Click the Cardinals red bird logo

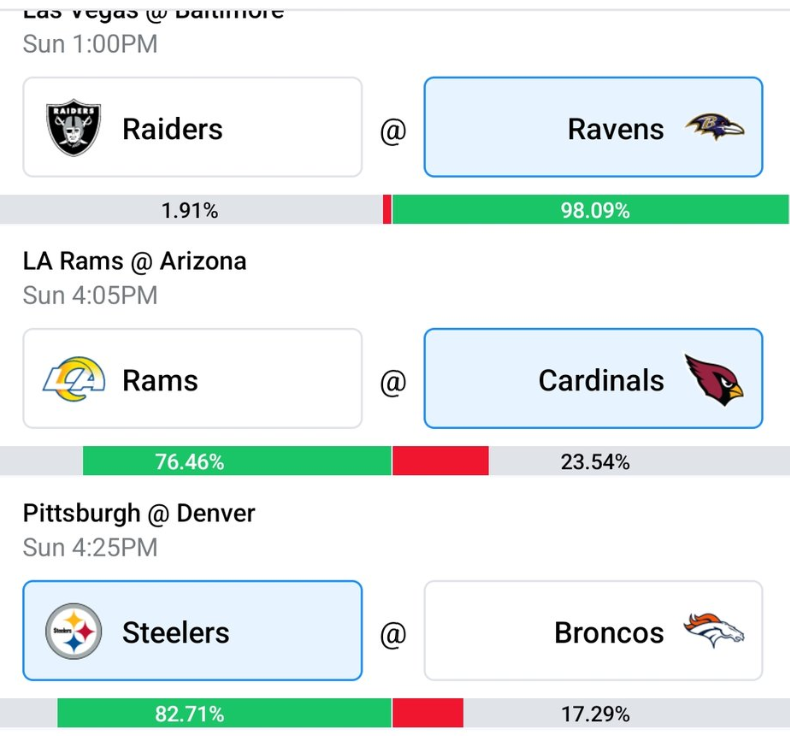715,379
